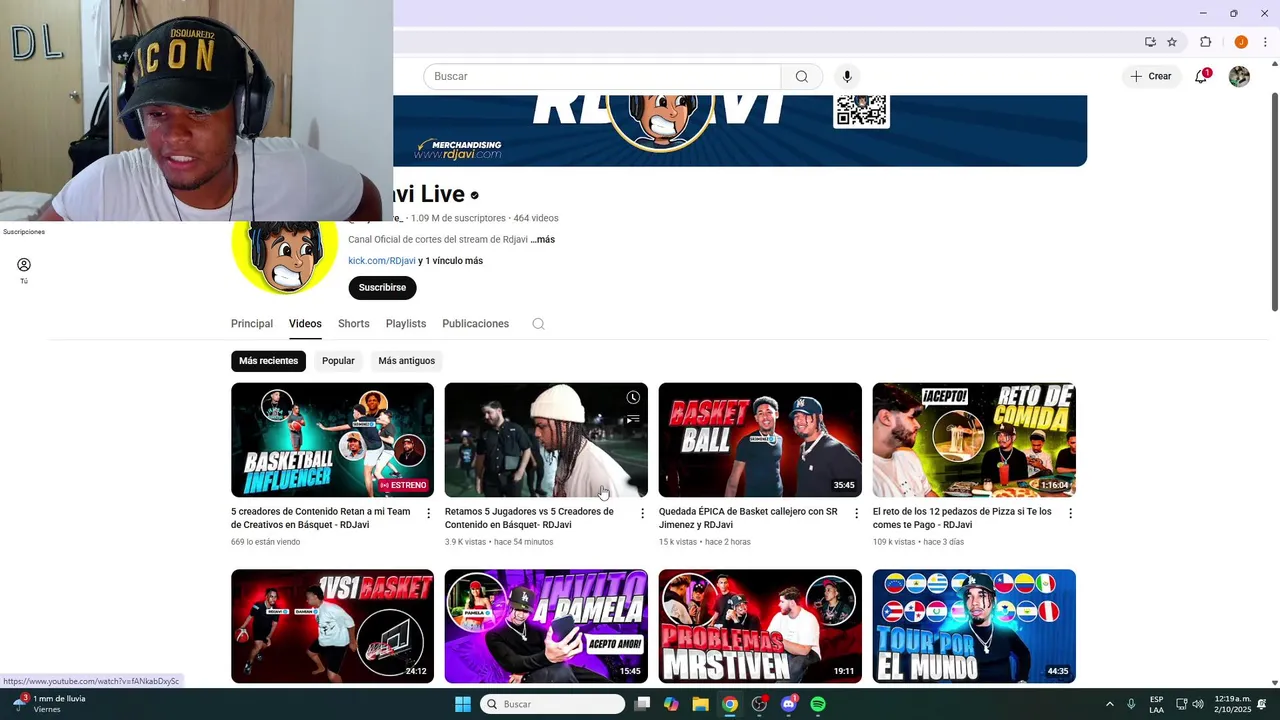Viewport: 1280px width, 720px height.
Task: Show hidden system tray icons chevron
Action: (1110, 704)
